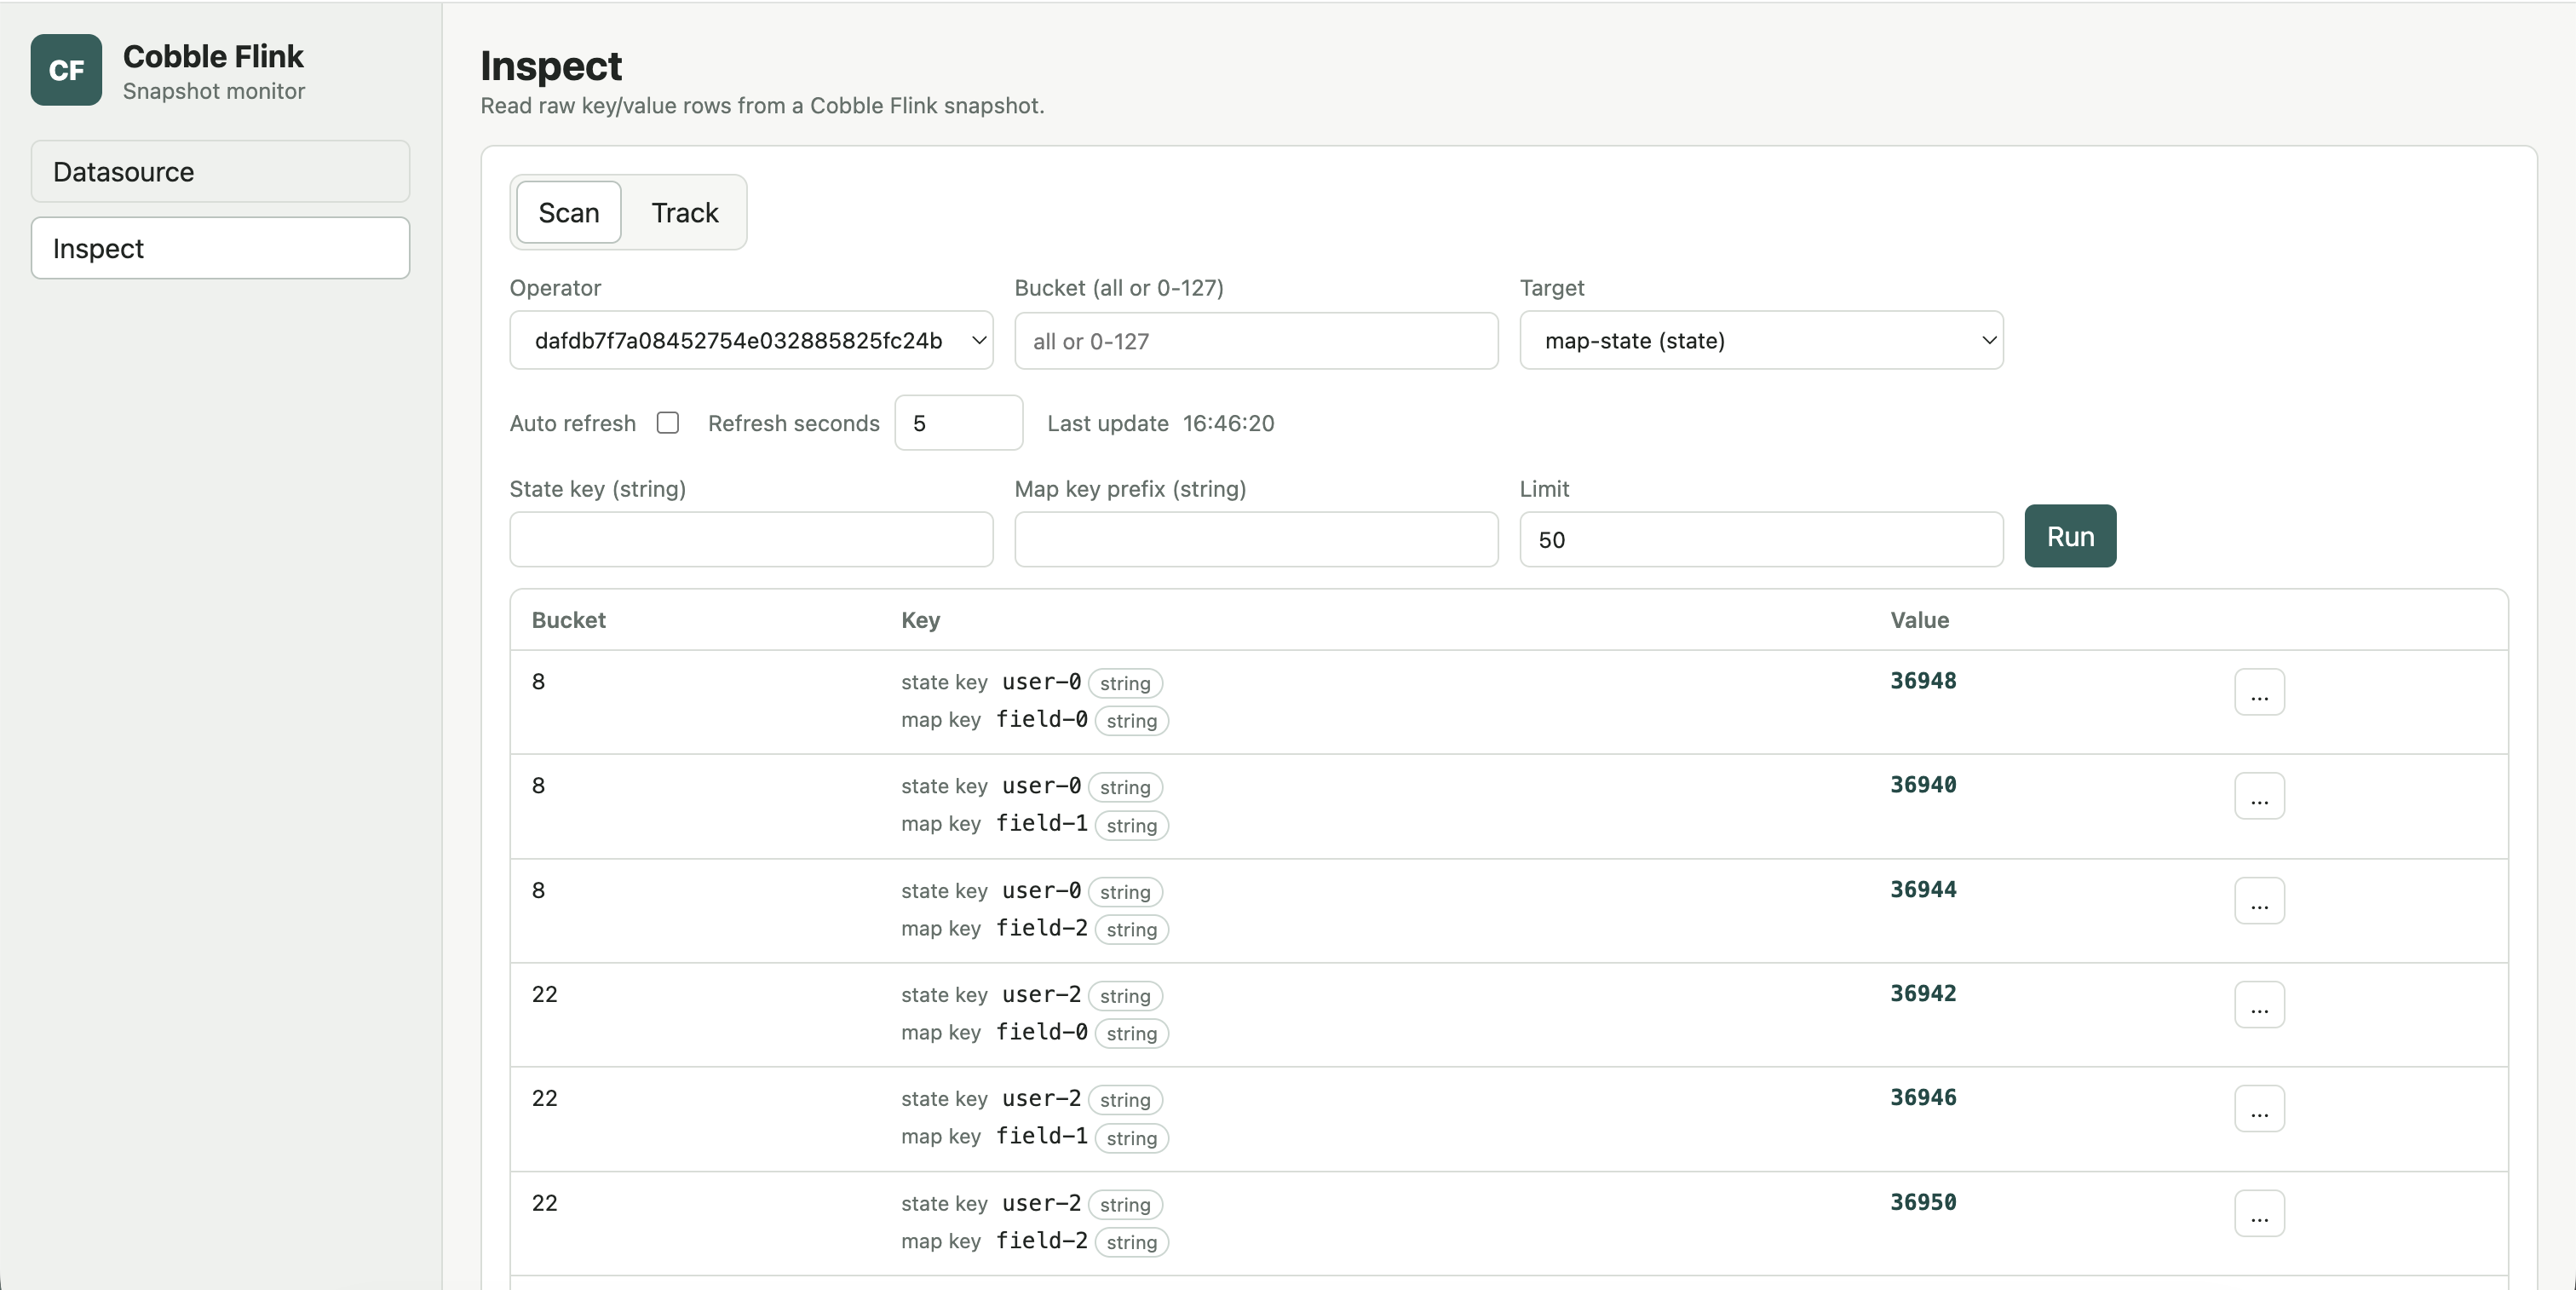2576x1290 pixels.
Task: Select value 36944 in the table
Action: 1922,890
